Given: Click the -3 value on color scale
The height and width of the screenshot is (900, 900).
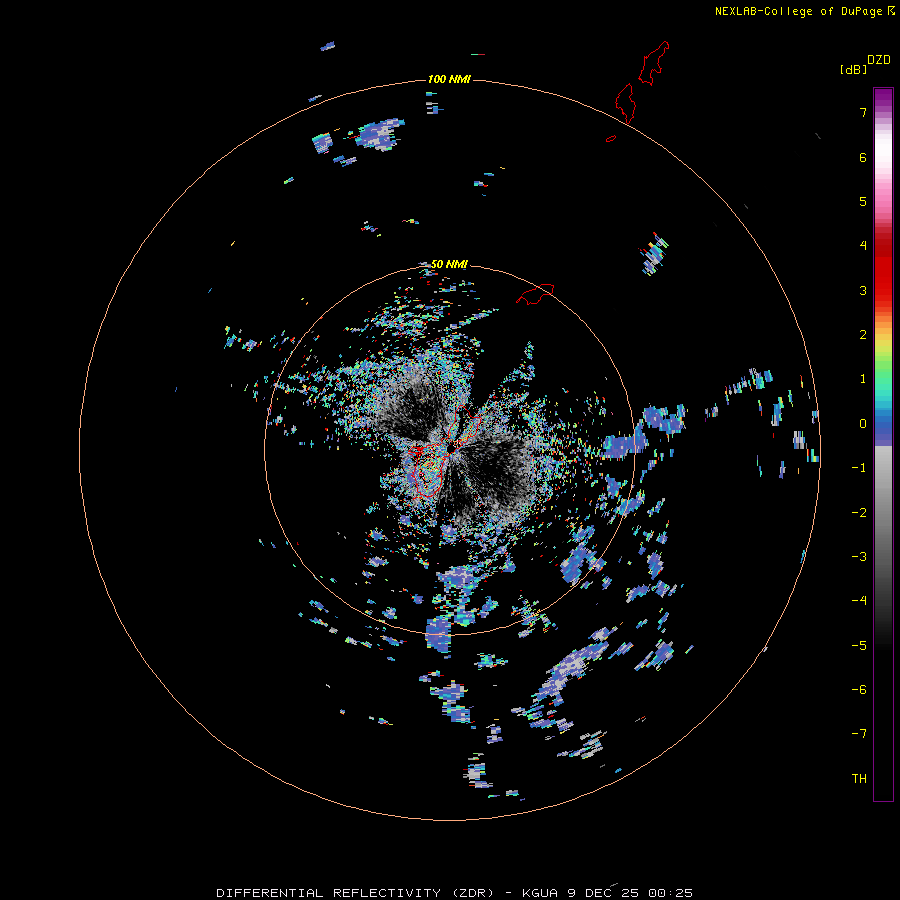Looking at the screenshot, I should click(x=859, y=557).
